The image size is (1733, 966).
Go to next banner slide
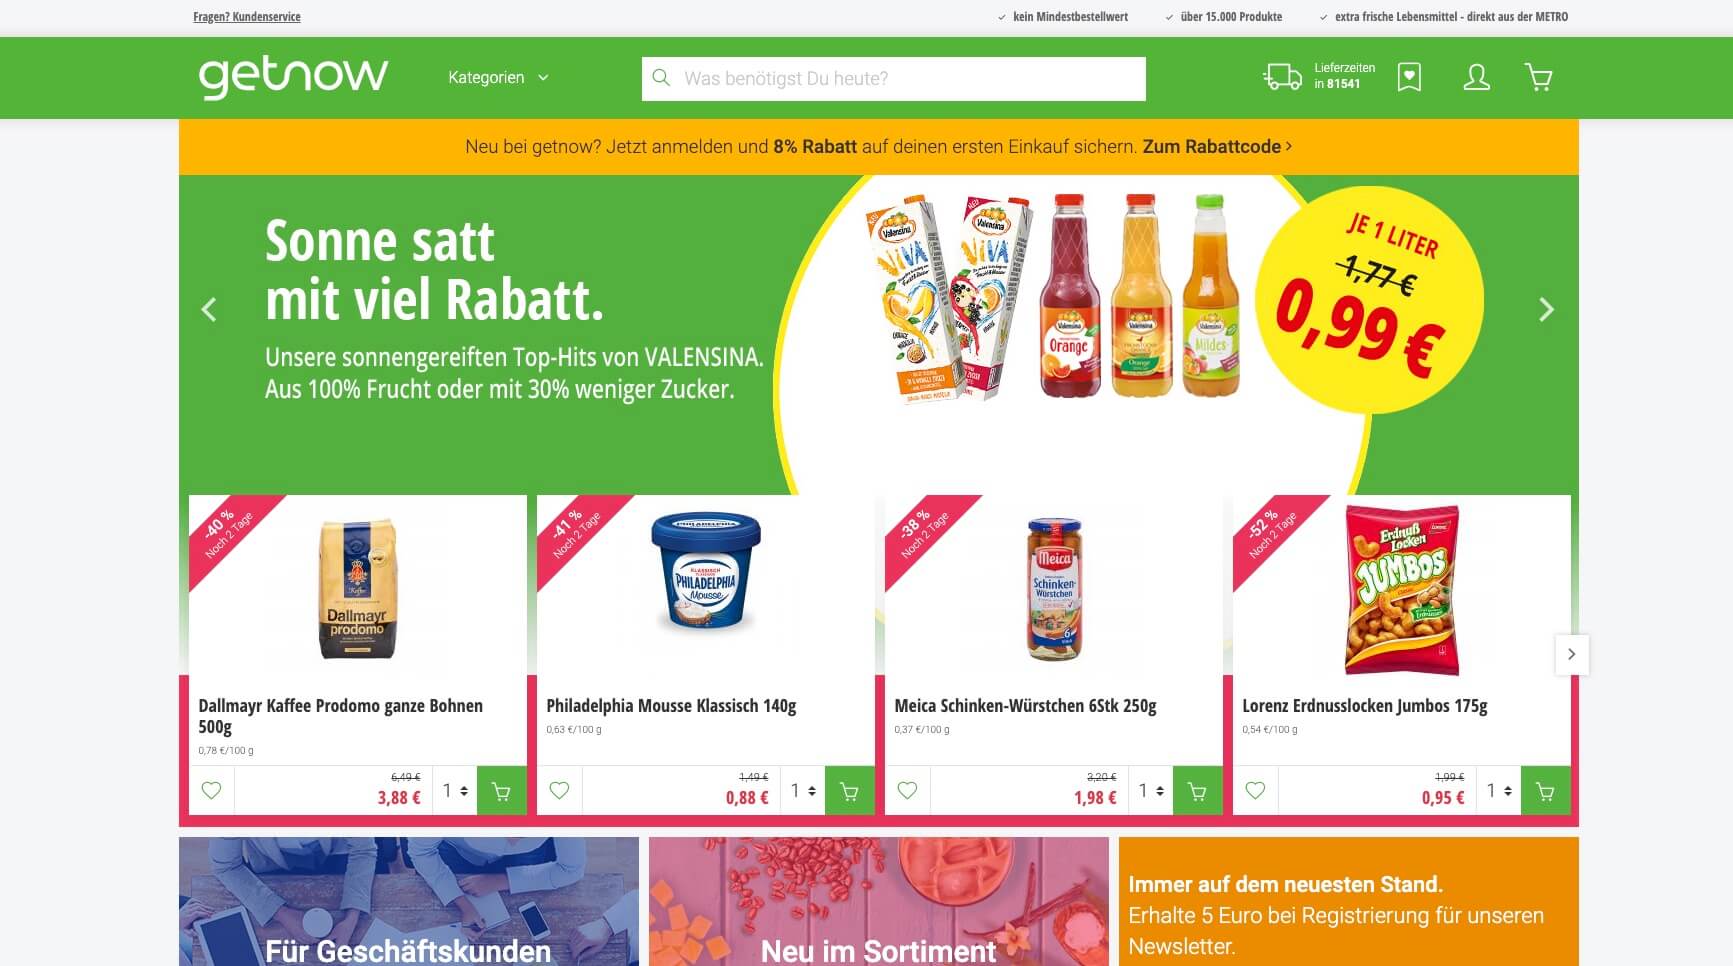pos(1546,310)
